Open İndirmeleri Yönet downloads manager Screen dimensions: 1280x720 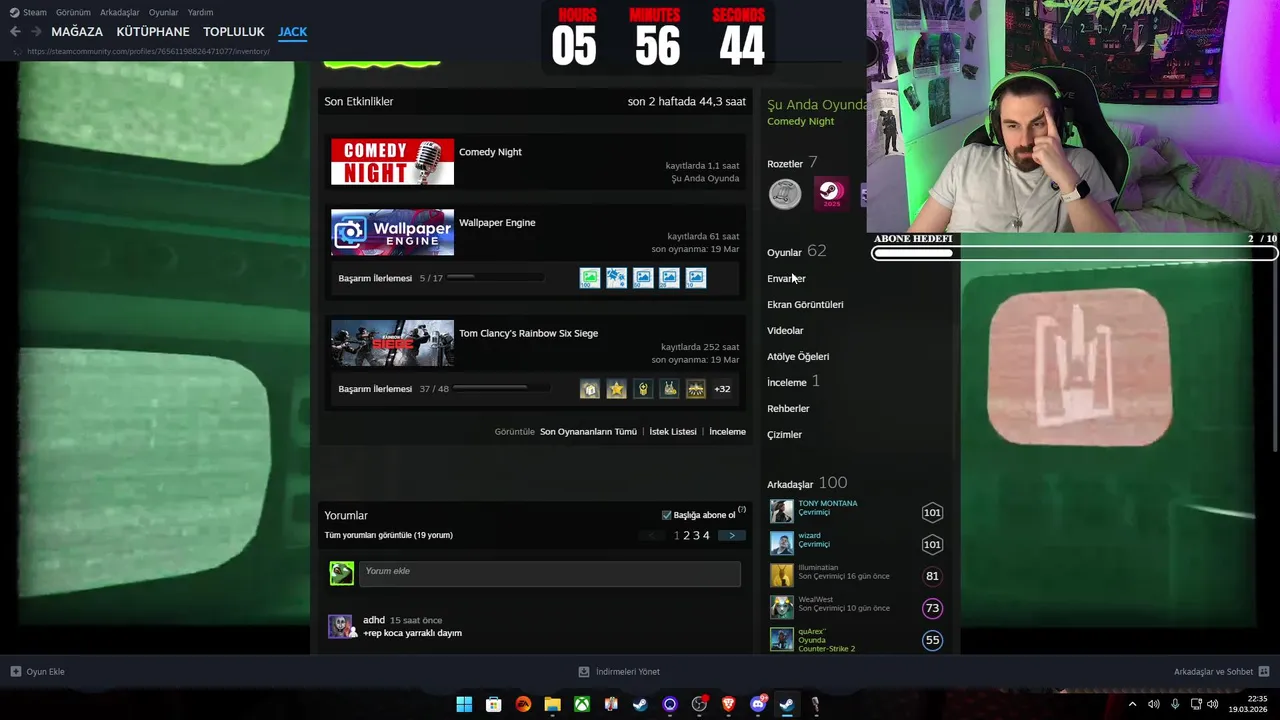[x=619, y=672]
